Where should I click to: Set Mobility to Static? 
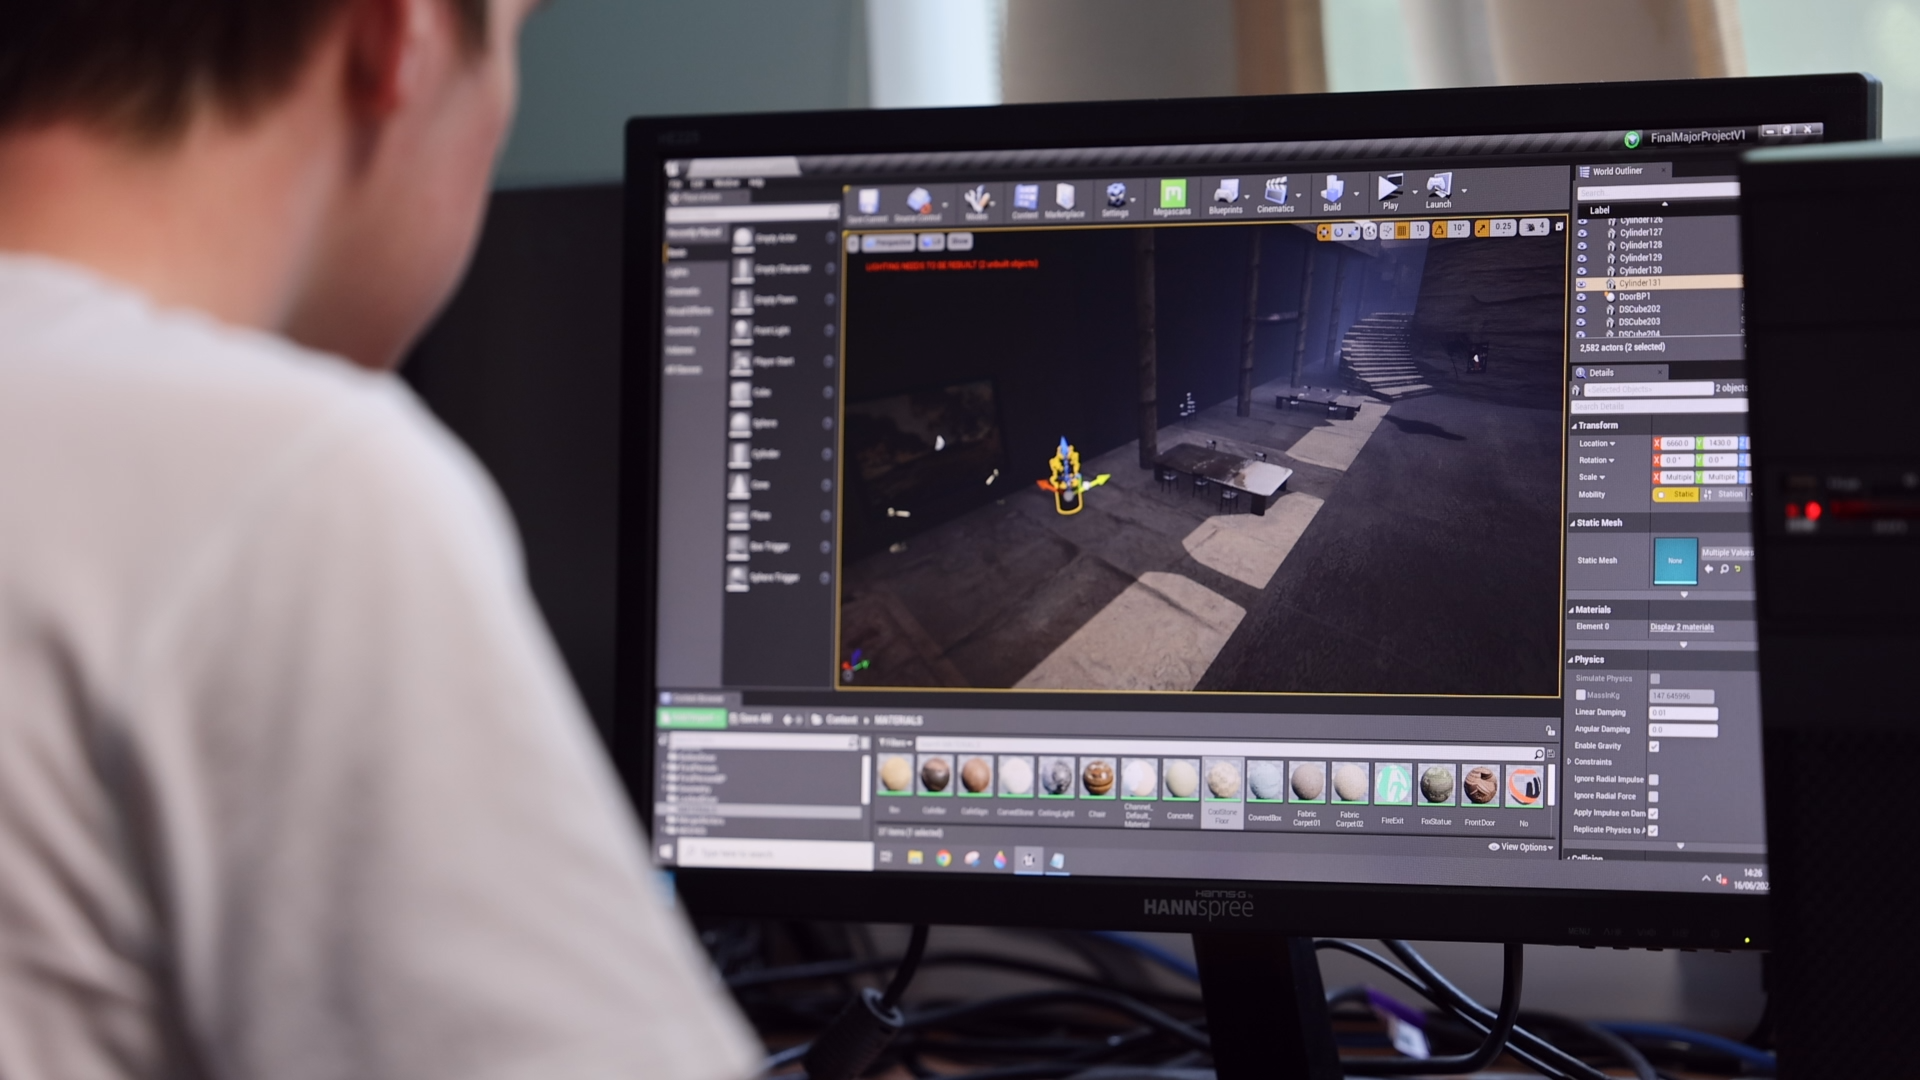click(1677, 495)
